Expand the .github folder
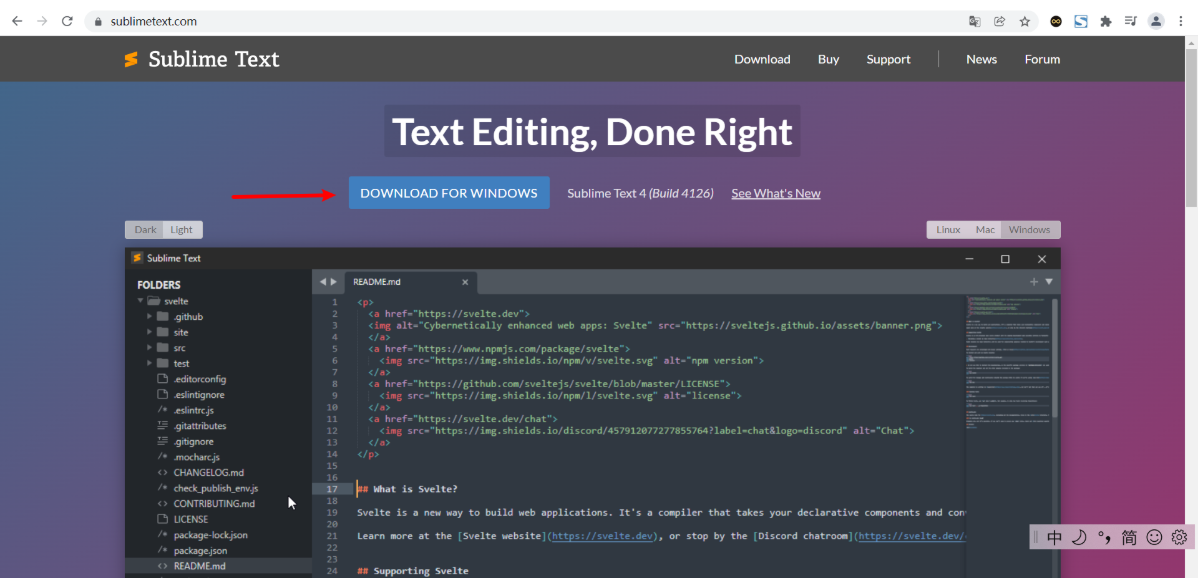 [150, 317]
